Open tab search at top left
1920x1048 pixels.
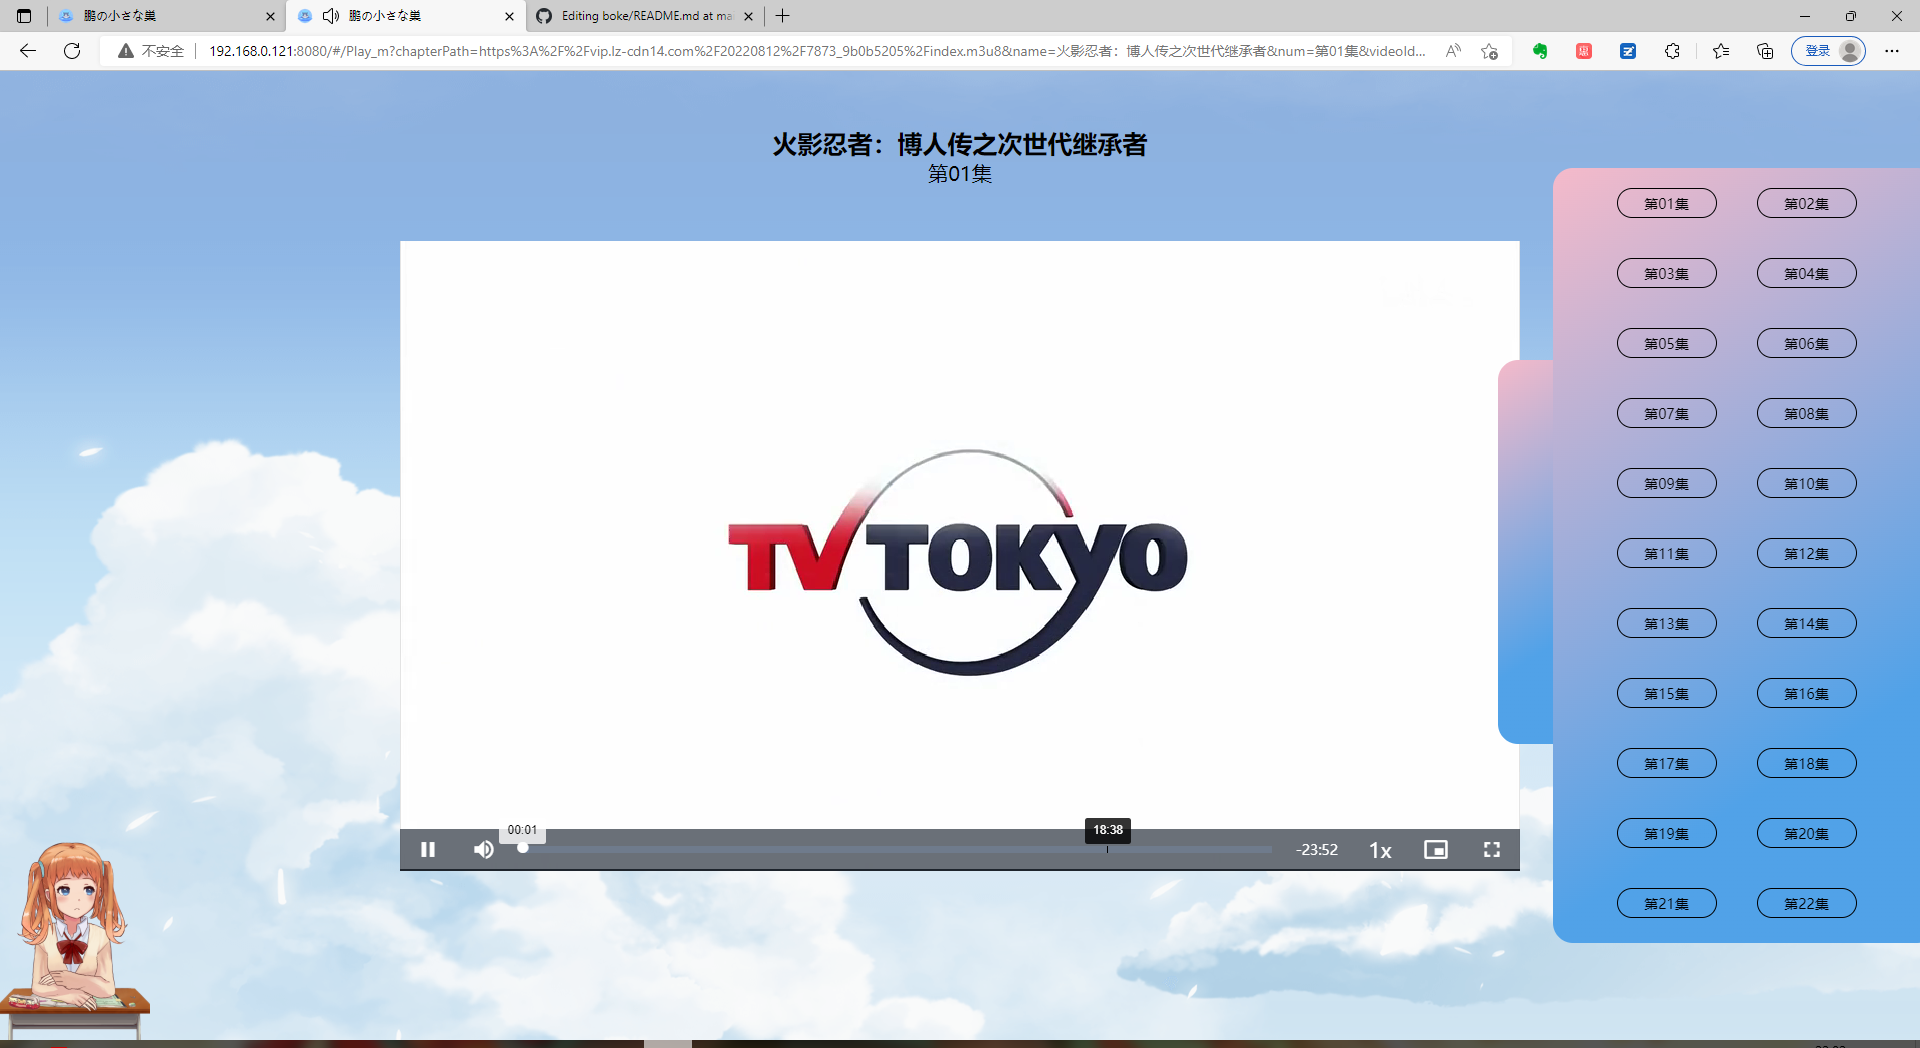pyautogui.click(x=23, y=16)
